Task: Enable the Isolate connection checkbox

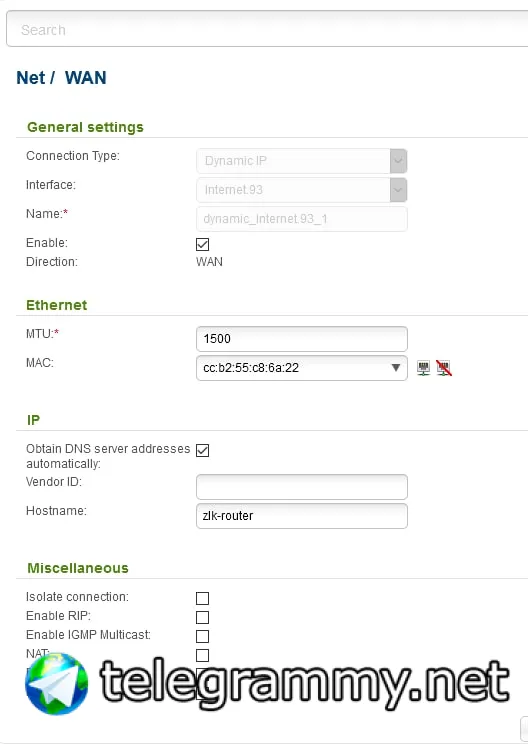Action: (x=203, y=598)
